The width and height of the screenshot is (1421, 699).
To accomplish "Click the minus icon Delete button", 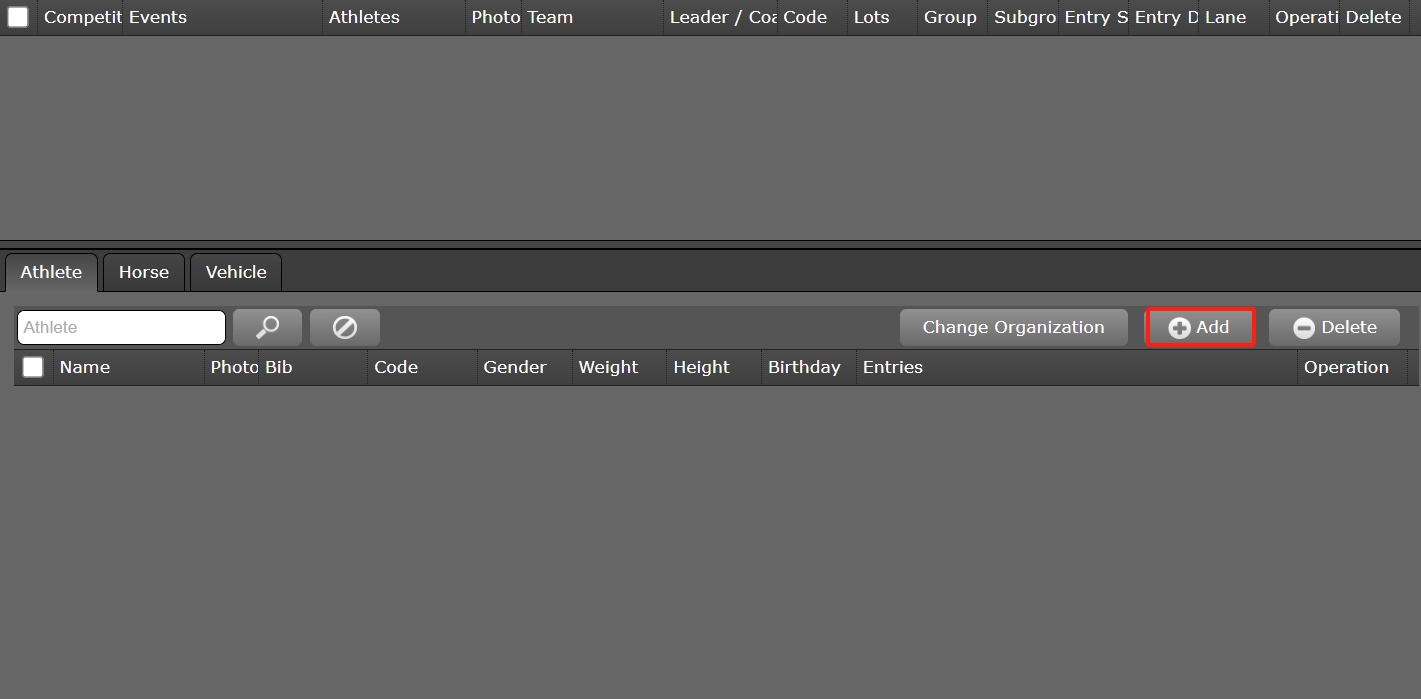I will click(1334, 327).
